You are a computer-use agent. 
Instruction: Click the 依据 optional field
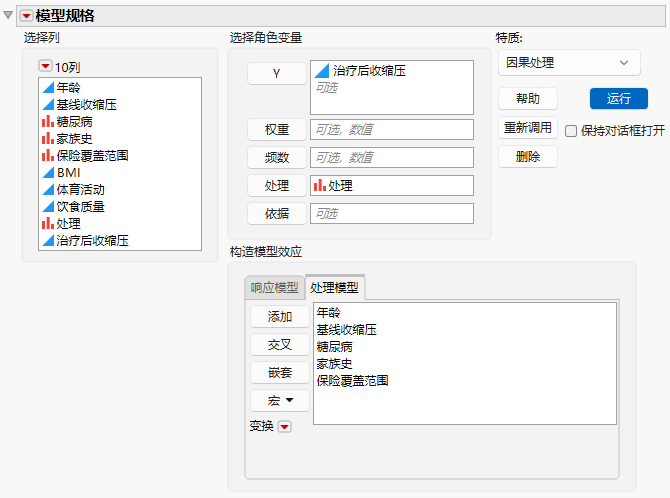click(x=392, y=213)
